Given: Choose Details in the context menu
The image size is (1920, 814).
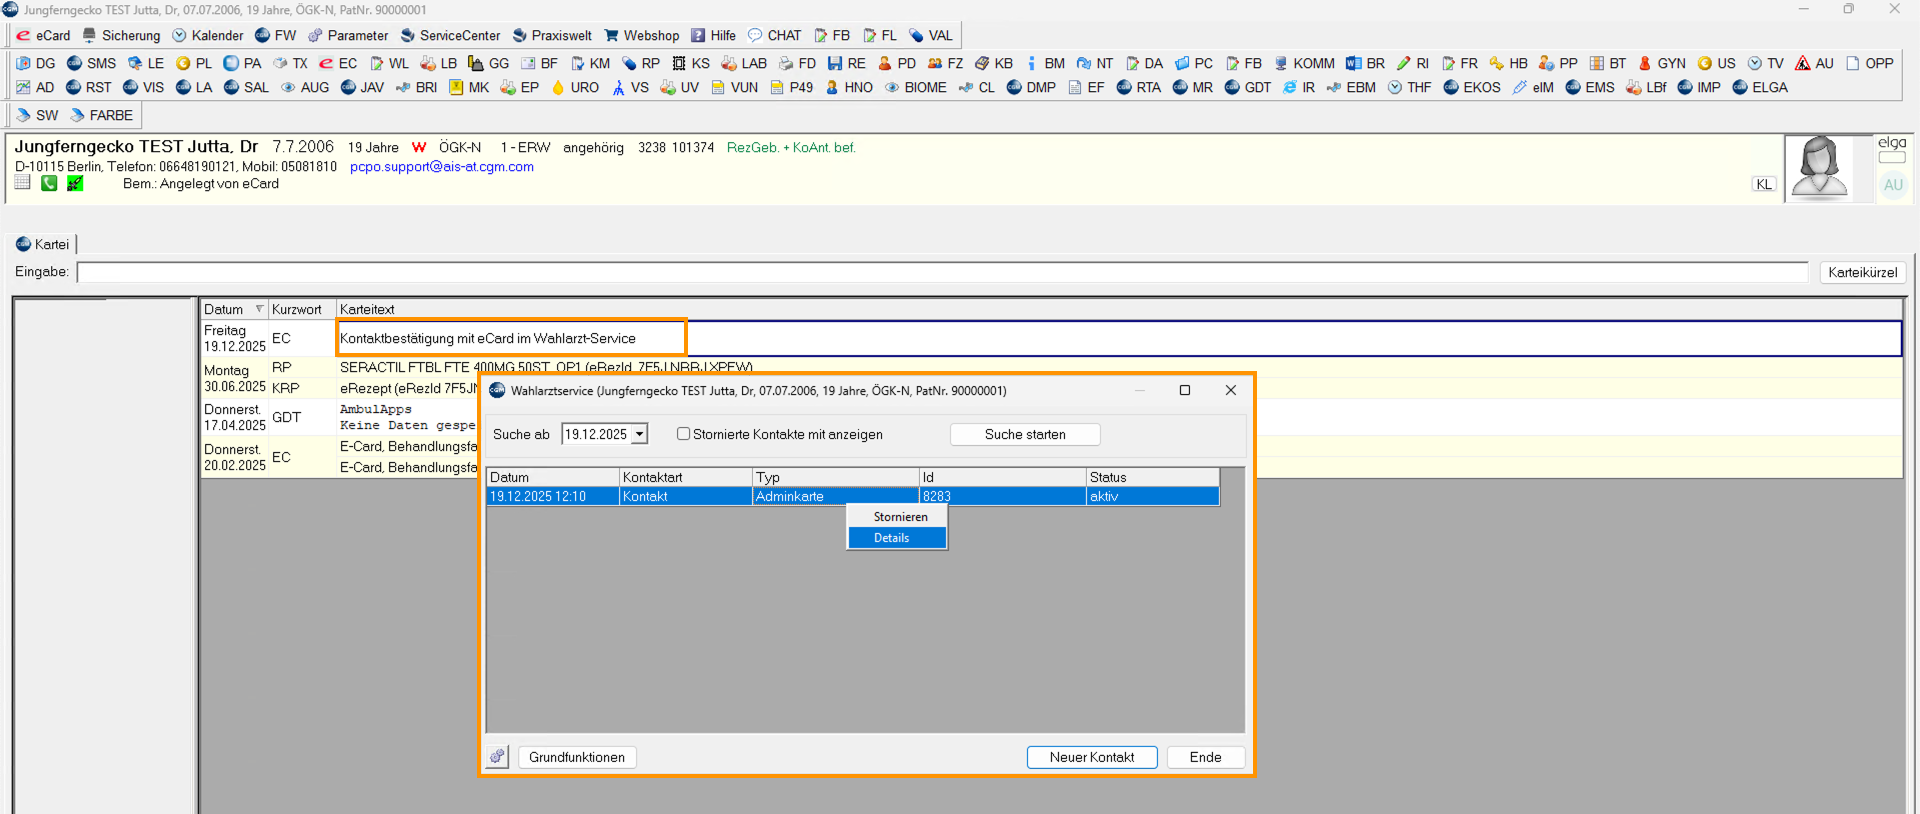Looking at the screenshot, I should pyautogui.click(x=892, y=538).
